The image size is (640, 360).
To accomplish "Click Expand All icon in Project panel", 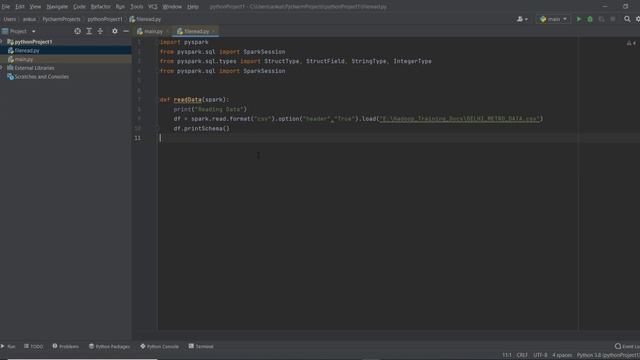I will coord(89,31).
